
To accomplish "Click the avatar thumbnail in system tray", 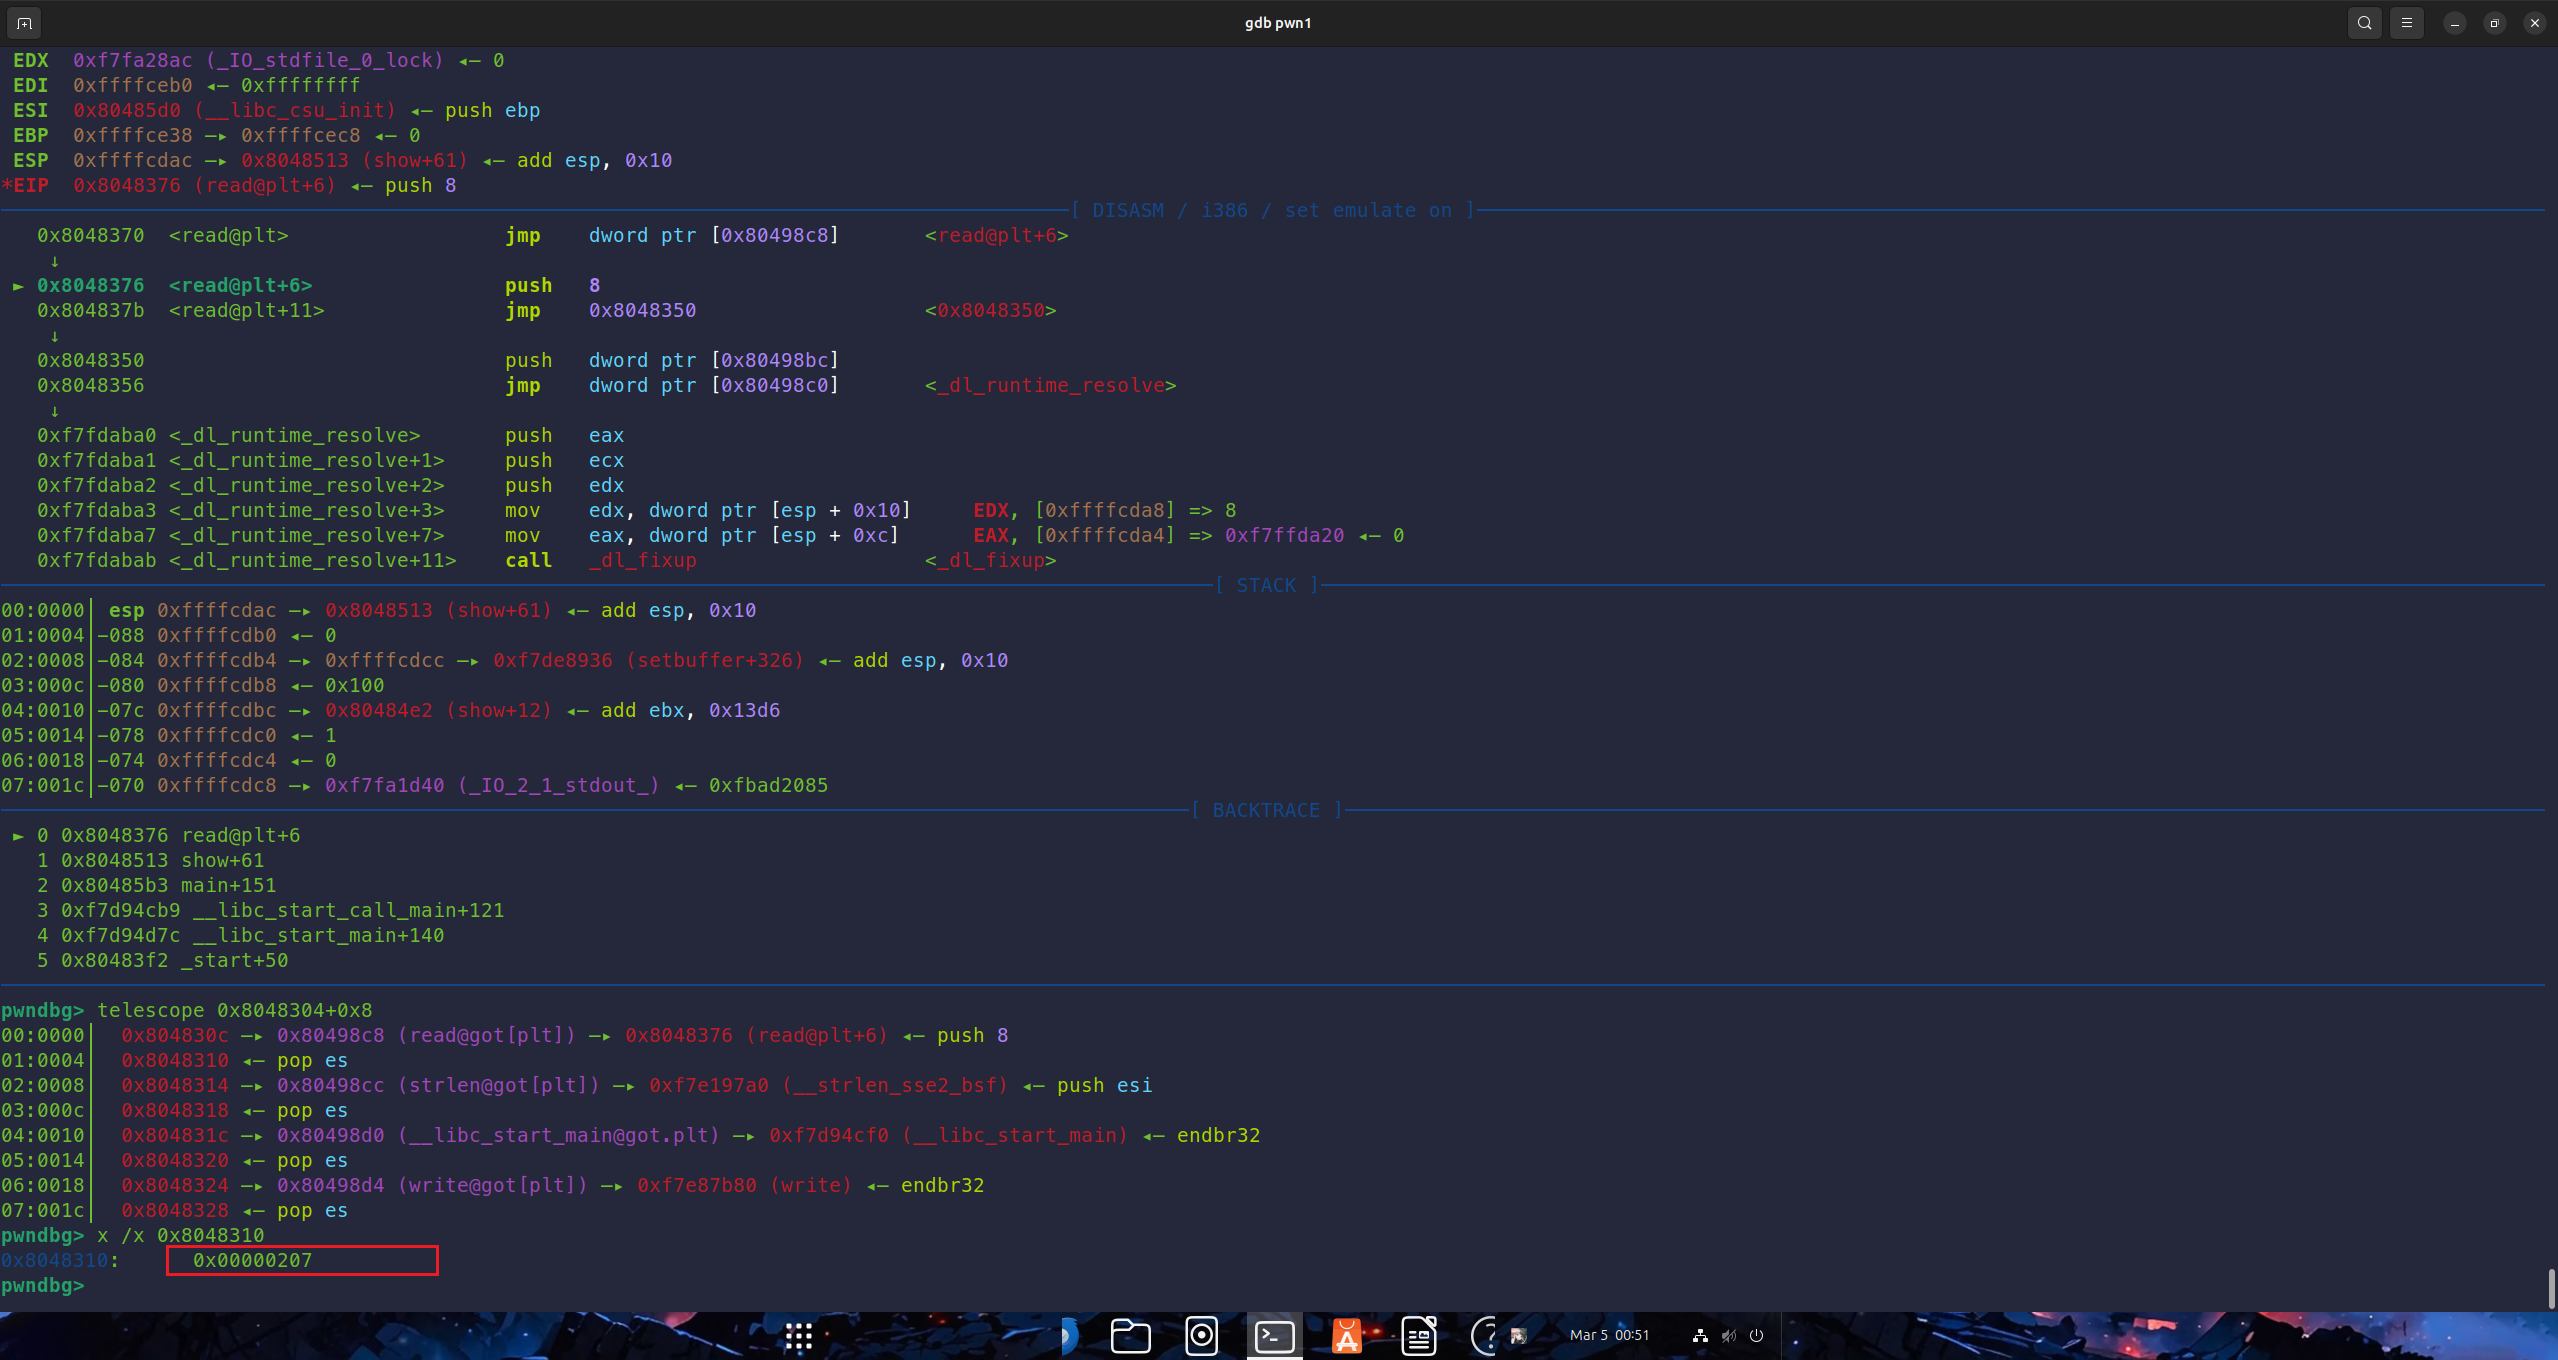I will [x=1518, y=1335].
